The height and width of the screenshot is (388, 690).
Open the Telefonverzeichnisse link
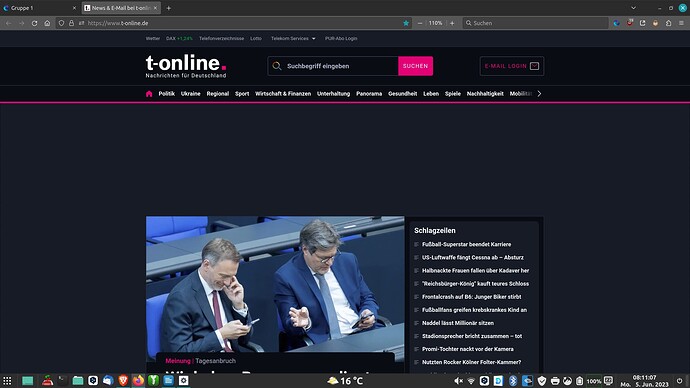[x=221, y=39]
